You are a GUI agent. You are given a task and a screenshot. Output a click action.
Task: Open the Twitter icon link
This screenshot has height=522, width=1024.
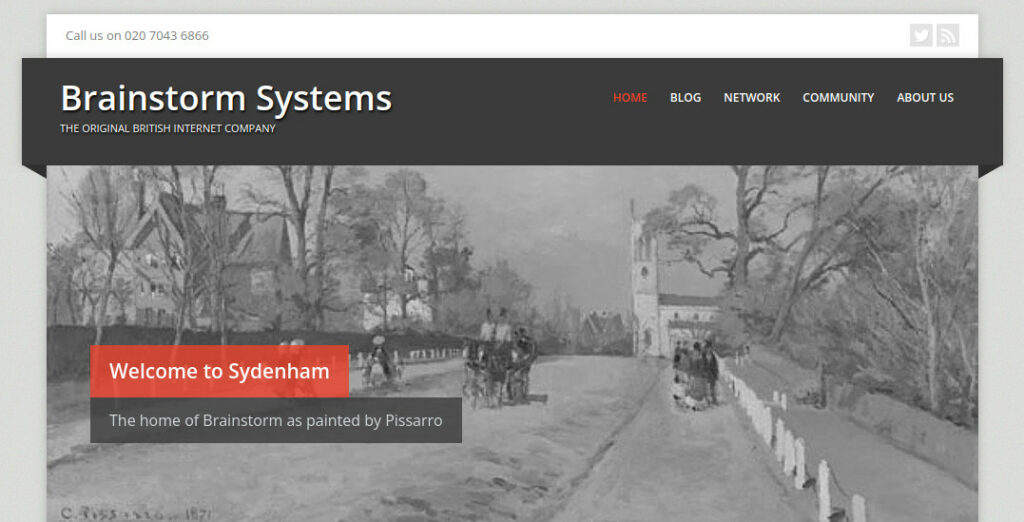(921, 35)
